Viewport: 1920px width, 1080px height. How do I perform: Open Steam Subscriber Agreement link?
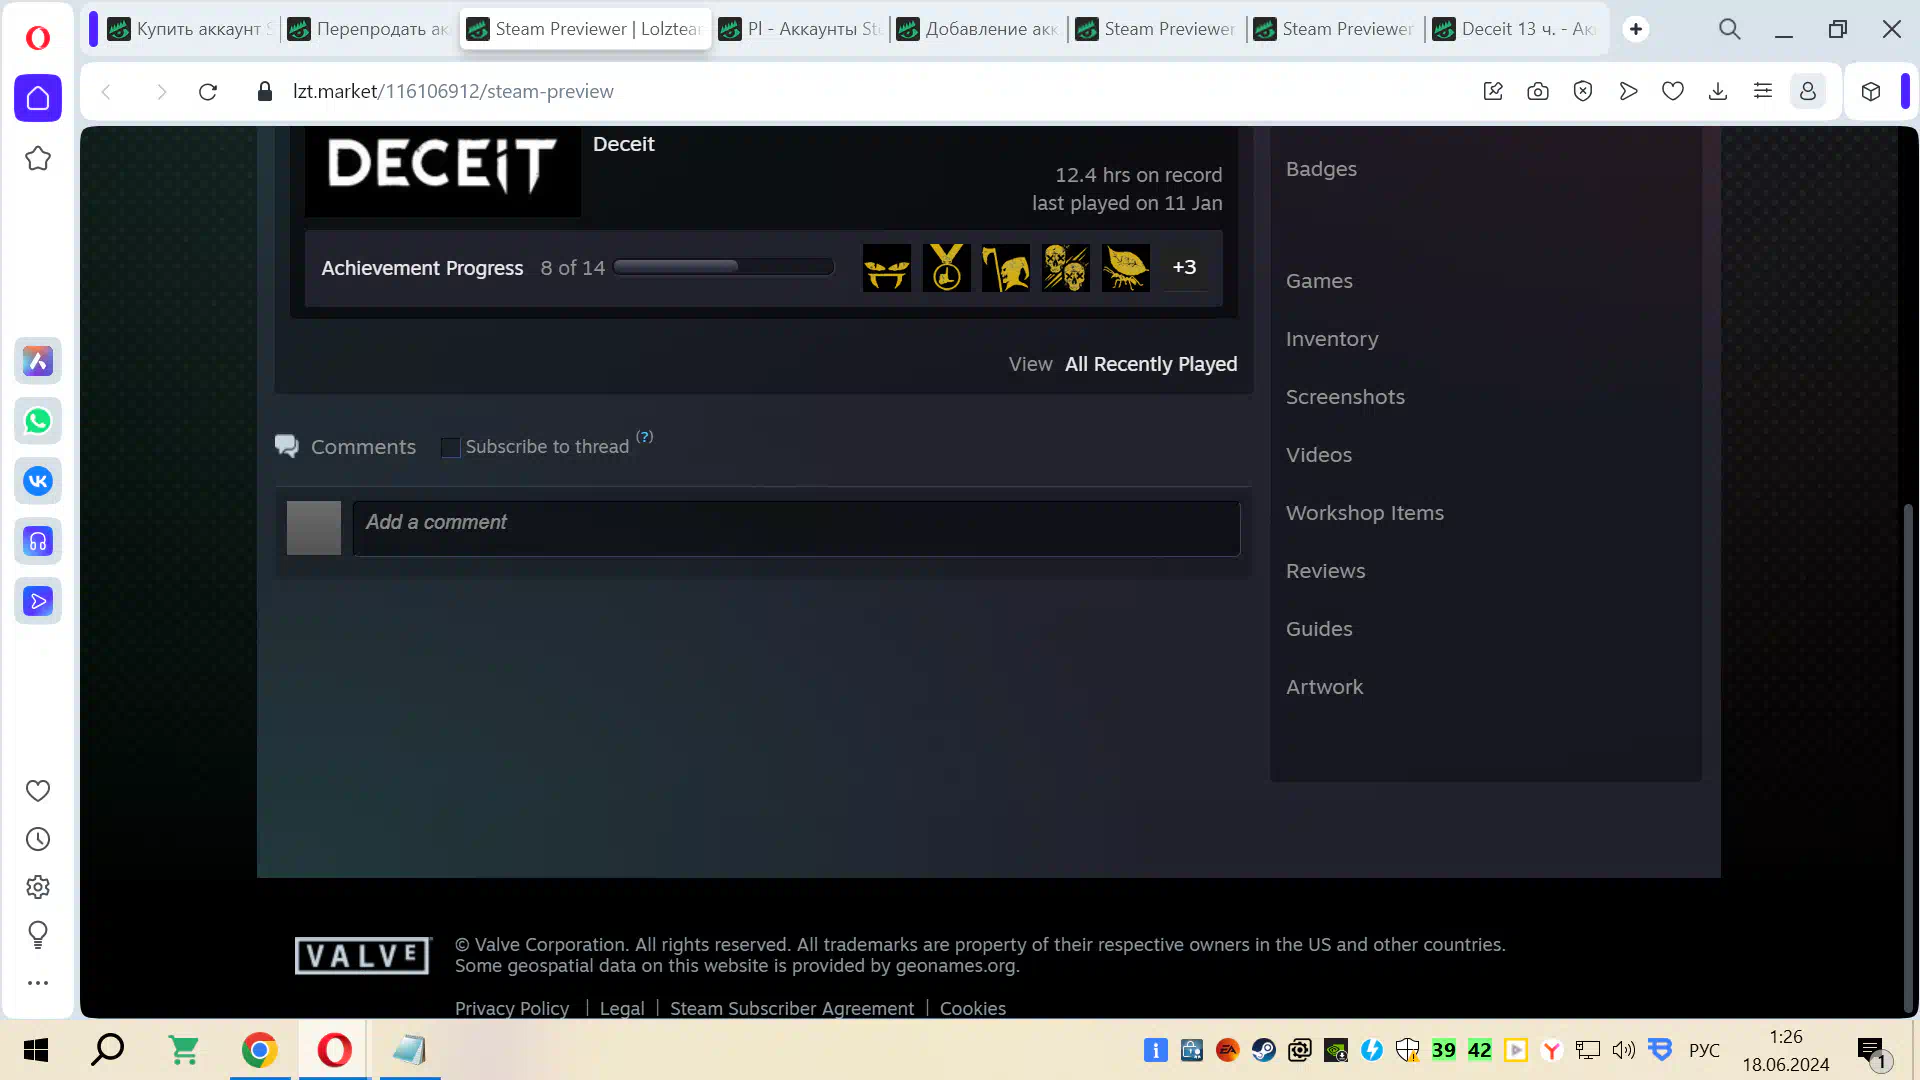pyautogui.click(x=792, y=1008)
